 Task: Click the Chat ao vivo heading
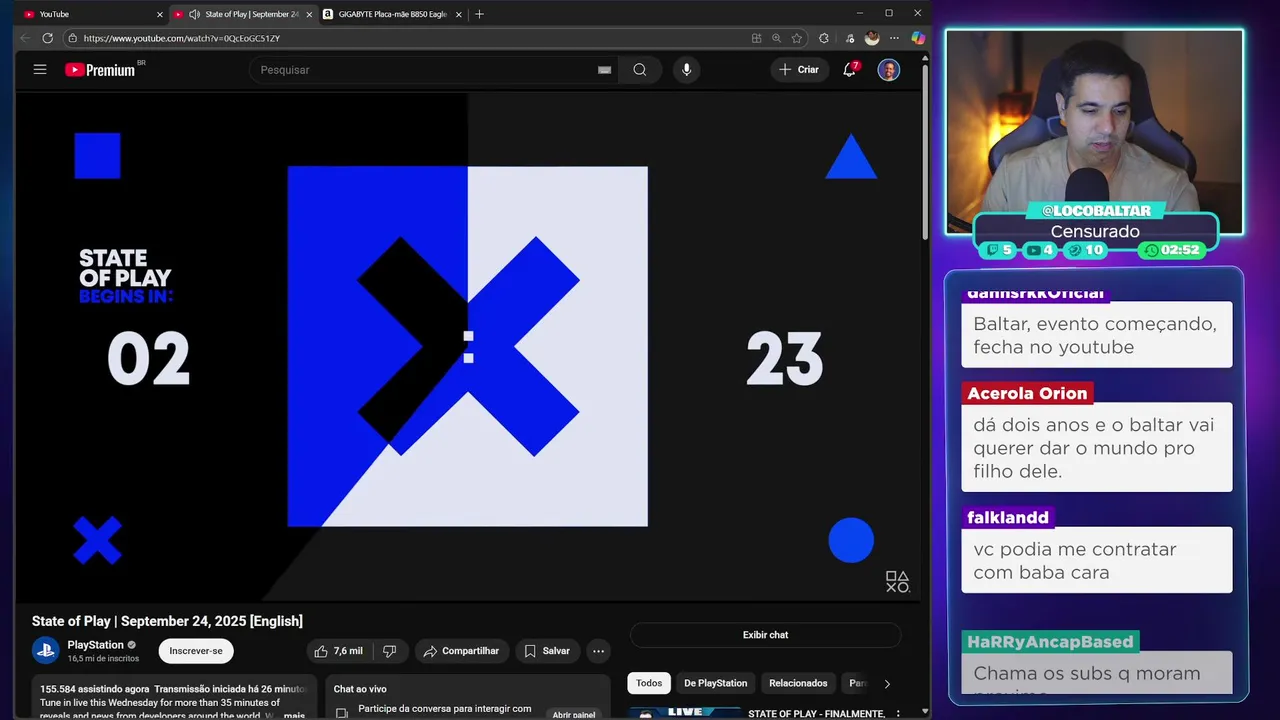click(x=360, y=689)
